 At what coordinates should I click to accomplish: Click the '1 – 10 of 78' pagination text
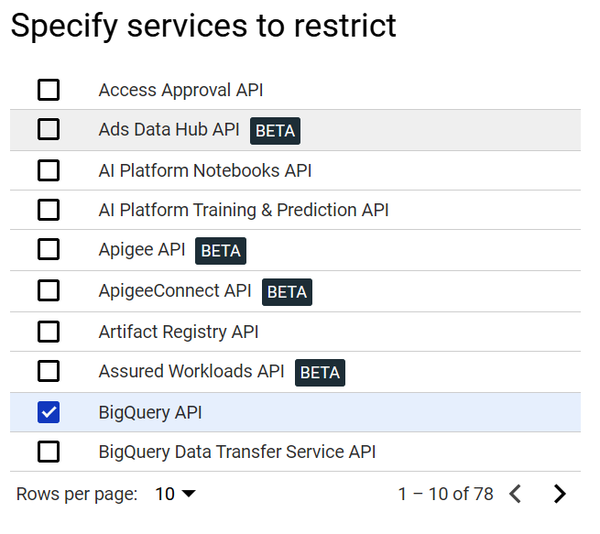(x=446, y=494)
